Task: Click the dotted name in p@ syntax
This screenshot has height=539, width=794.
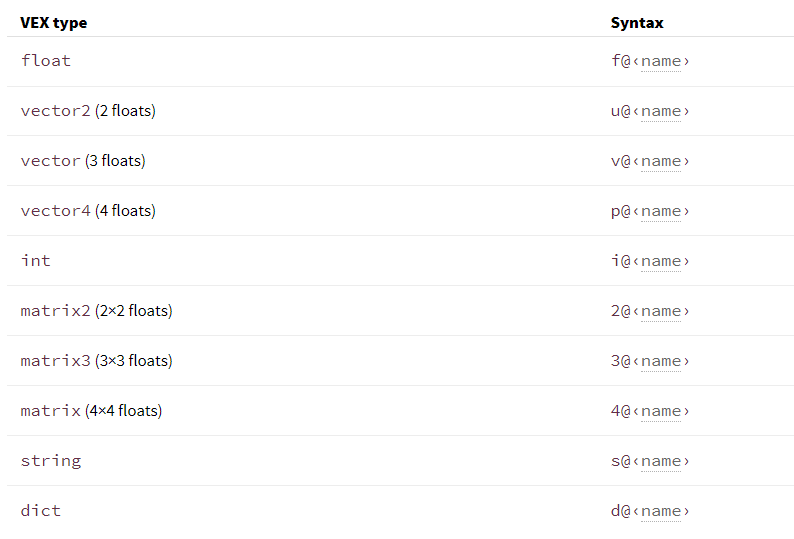Action: coord(661,211)
